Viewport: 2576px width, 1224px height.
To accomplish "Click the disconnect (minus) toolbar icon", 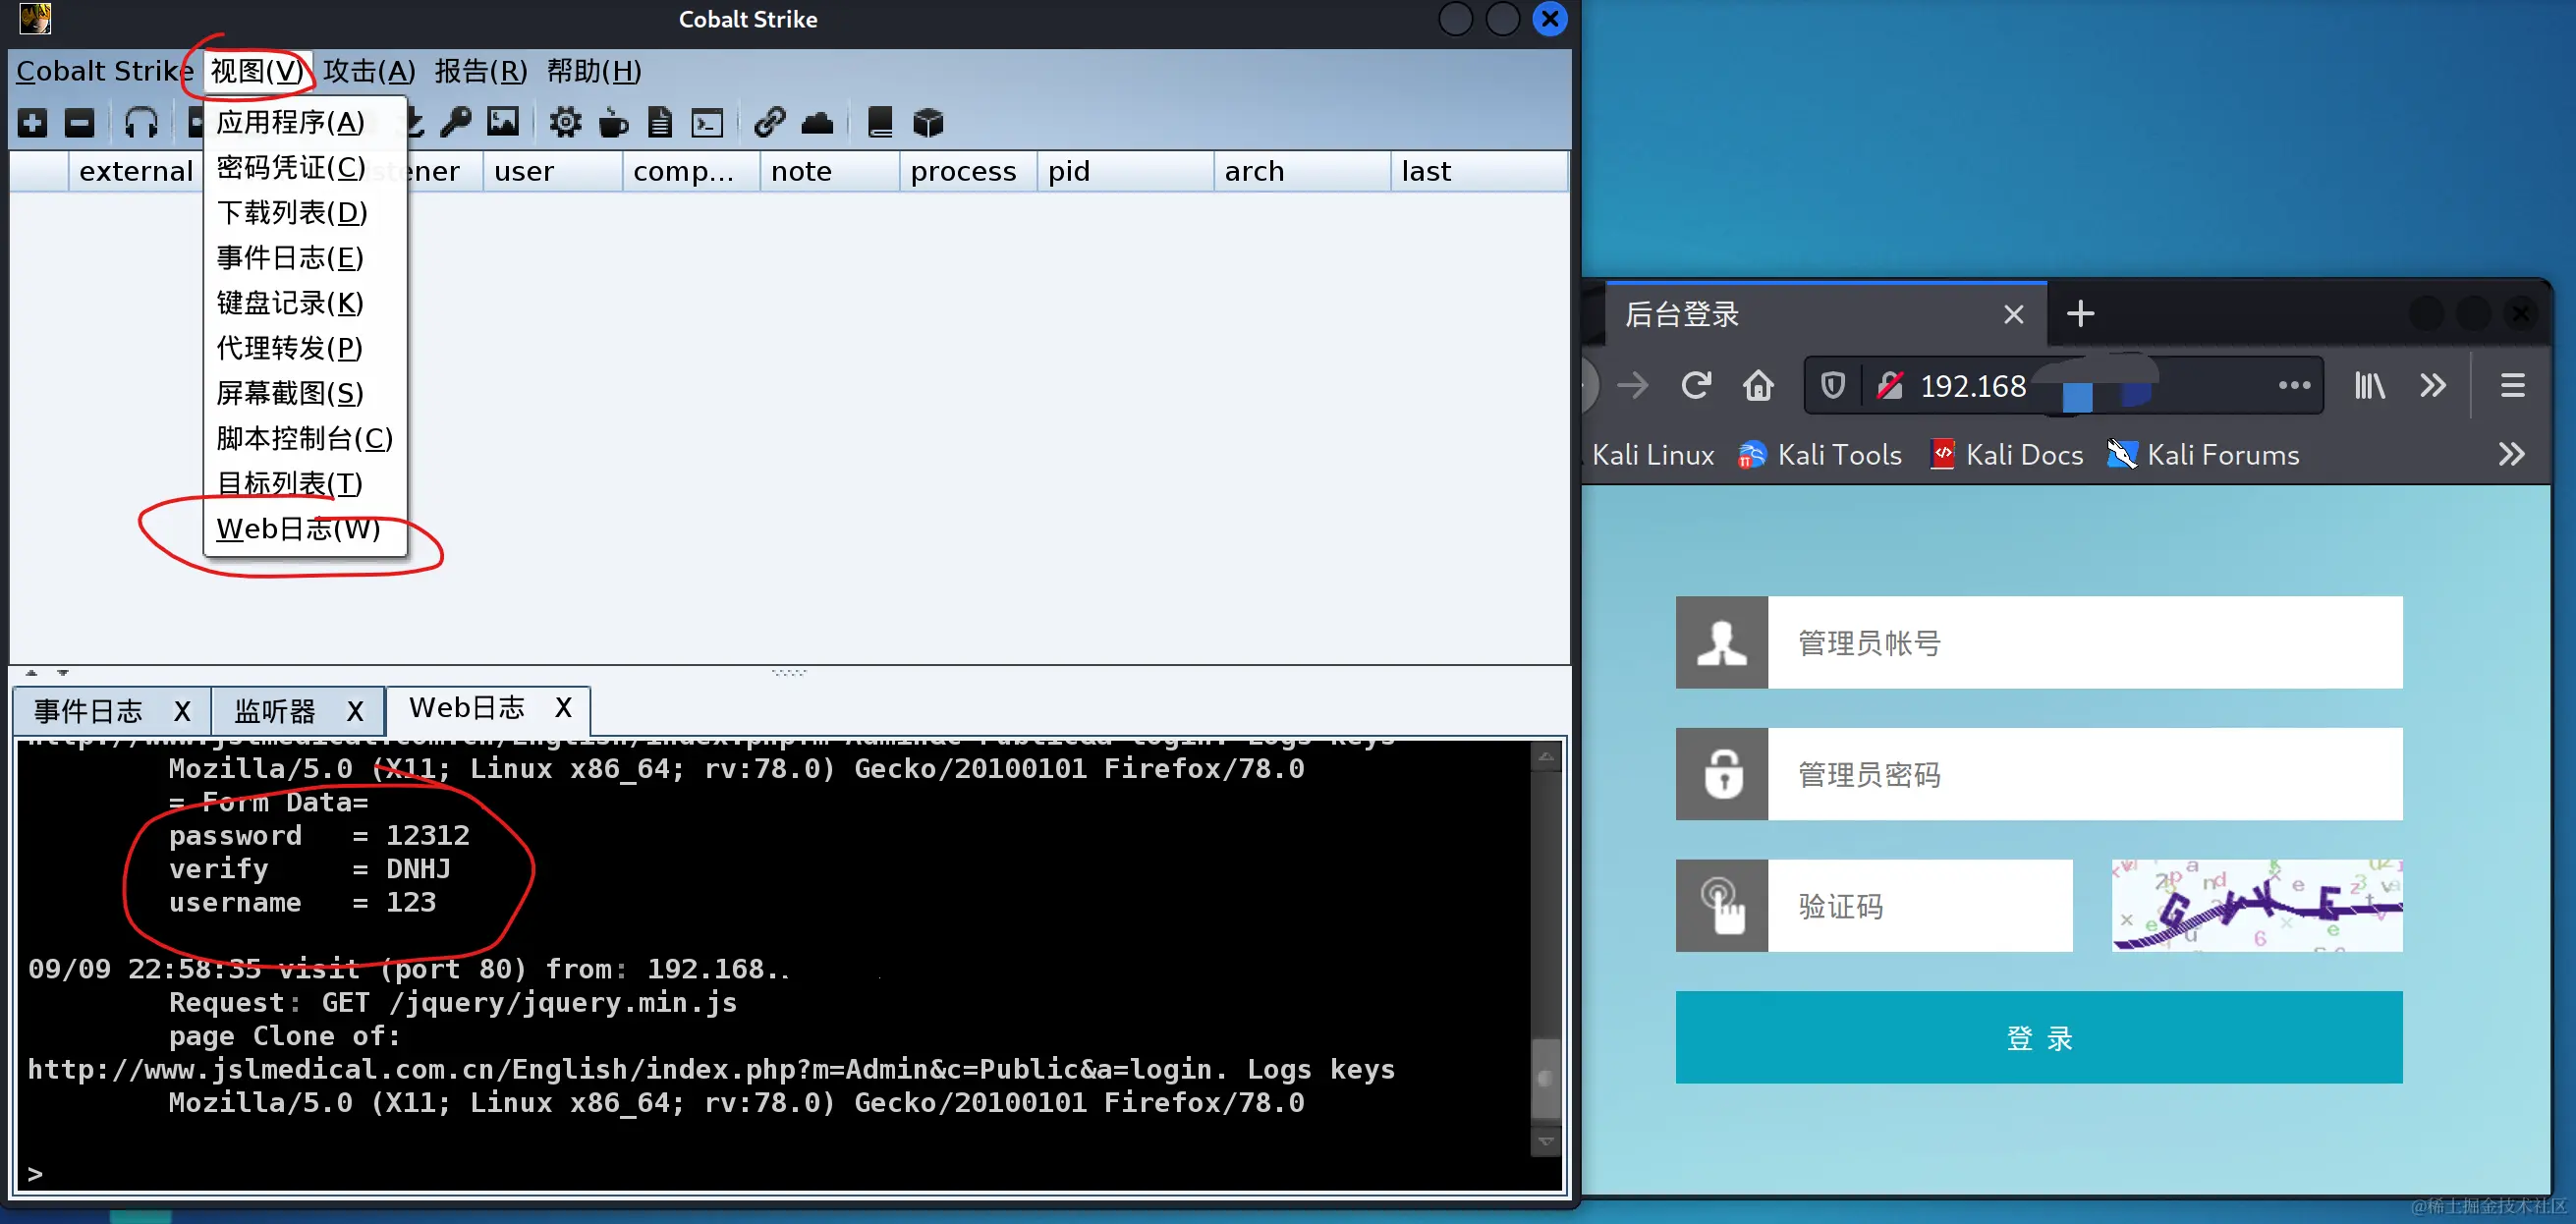I will (x=79, y=123).
